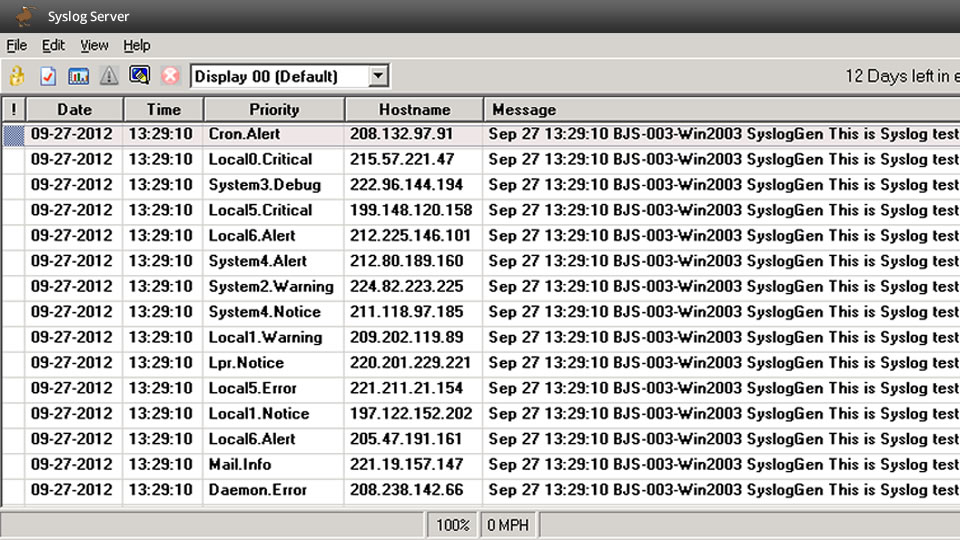
Task: Open the File menu
Action: click(x=17, y=45)
